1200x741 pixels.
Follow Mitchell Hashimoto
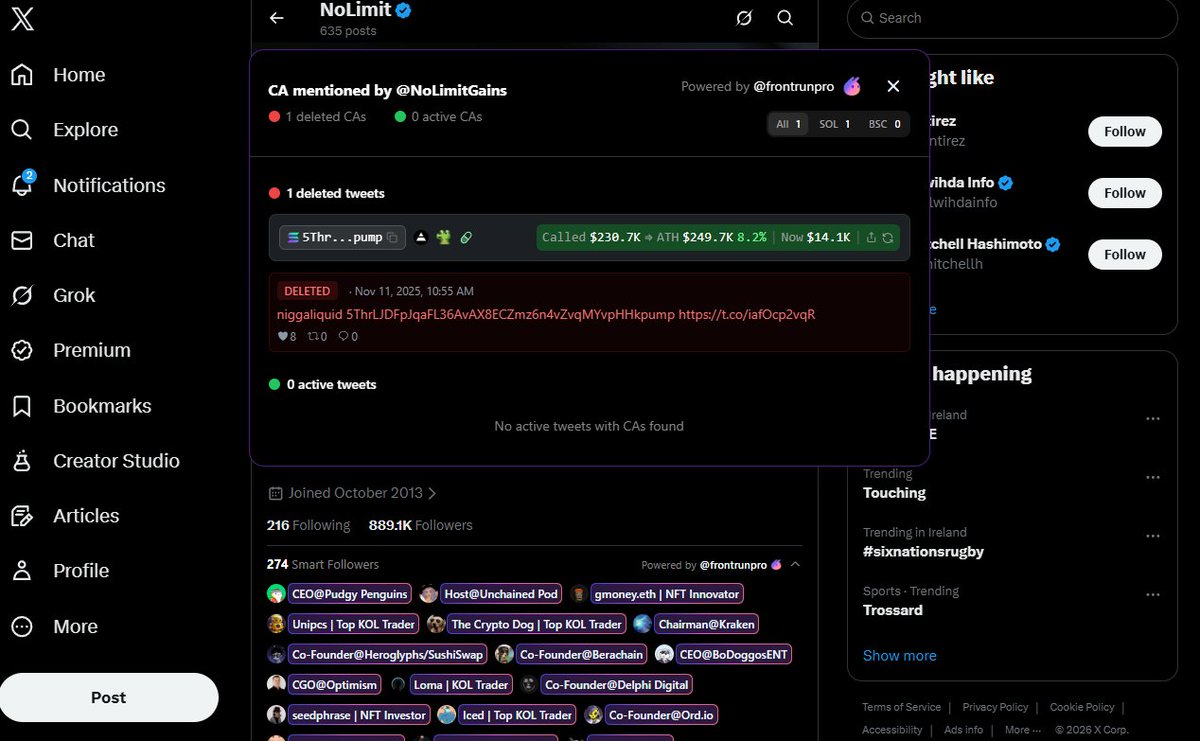click(1125, 254)
